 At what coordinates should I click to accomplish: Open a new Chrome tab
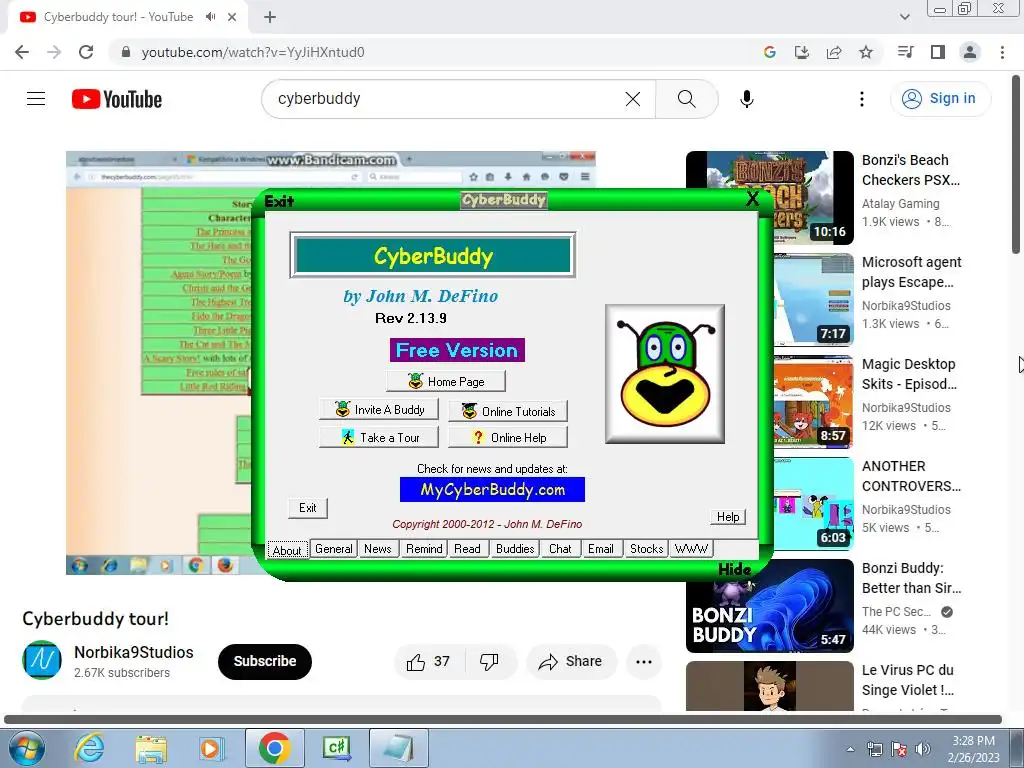point(270,17)
